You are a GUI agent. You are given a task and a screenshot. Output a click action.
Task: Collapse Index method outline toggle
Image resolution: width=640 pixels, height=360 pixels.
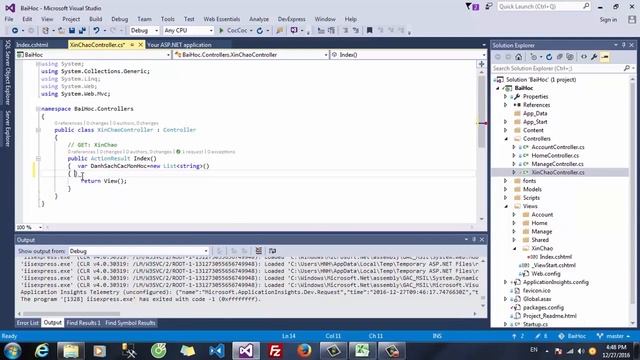(38, 158)
